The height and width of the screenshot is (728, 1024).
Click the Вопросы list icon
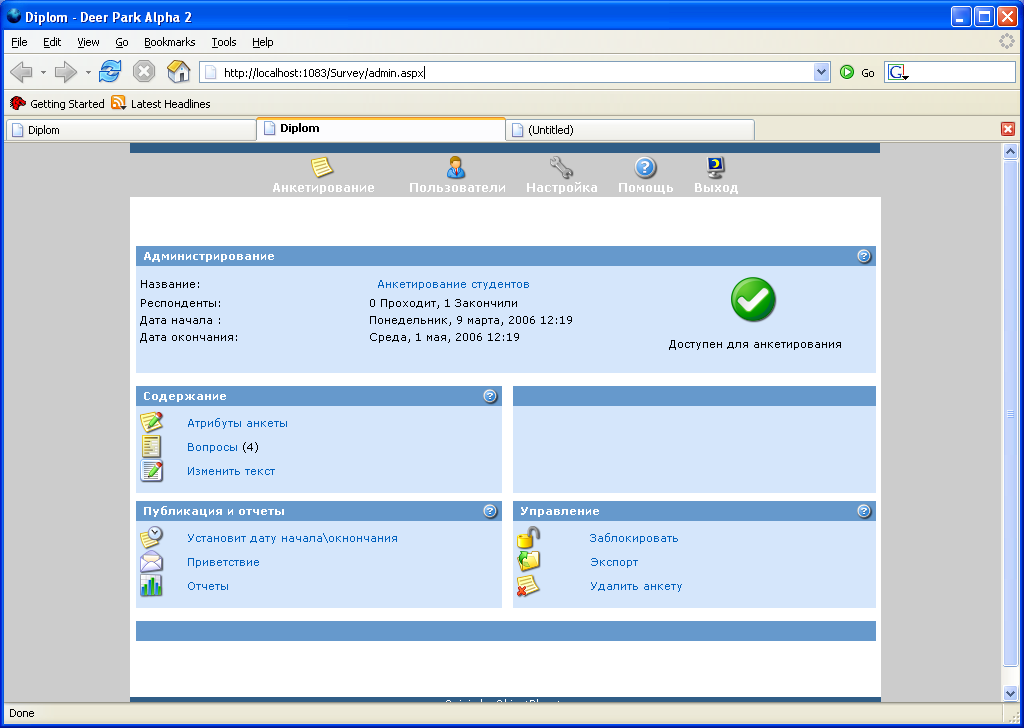click(152, 447)
